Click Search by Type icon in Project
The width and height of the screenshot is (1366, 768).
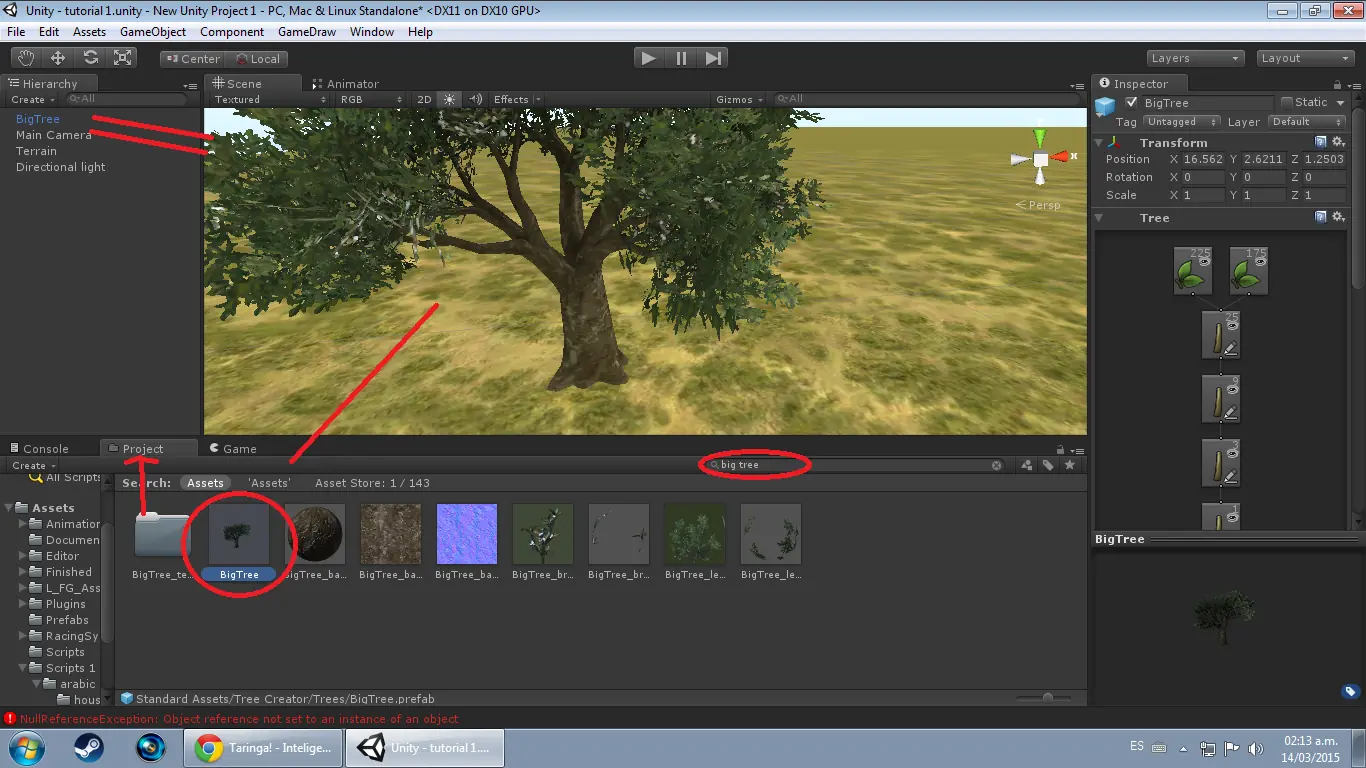[x=1027, y=465]
